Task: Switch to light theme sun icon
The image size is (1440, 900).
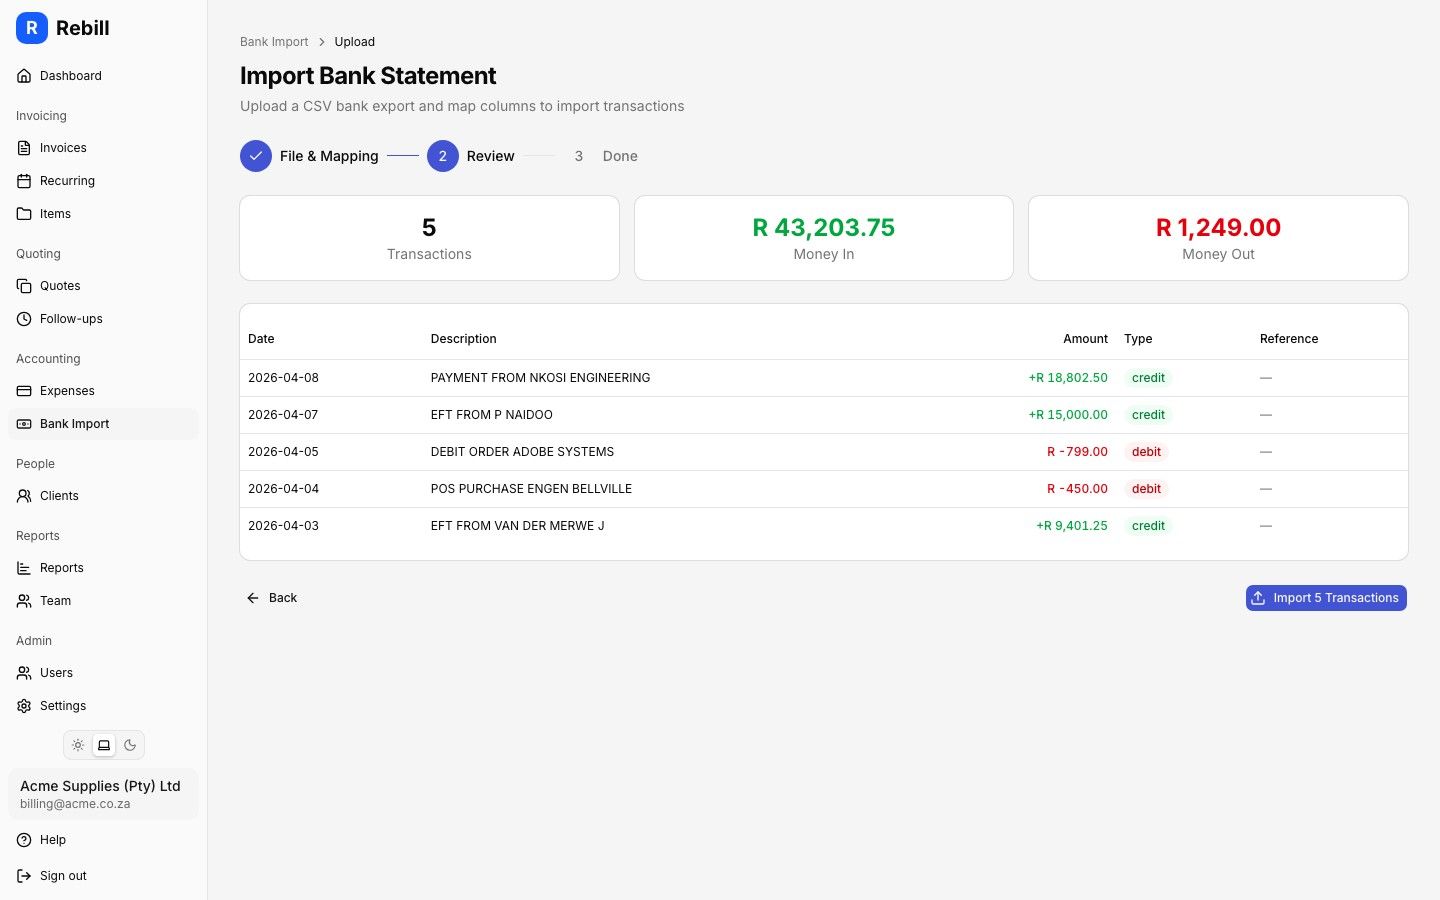Action: click(78, 745)
